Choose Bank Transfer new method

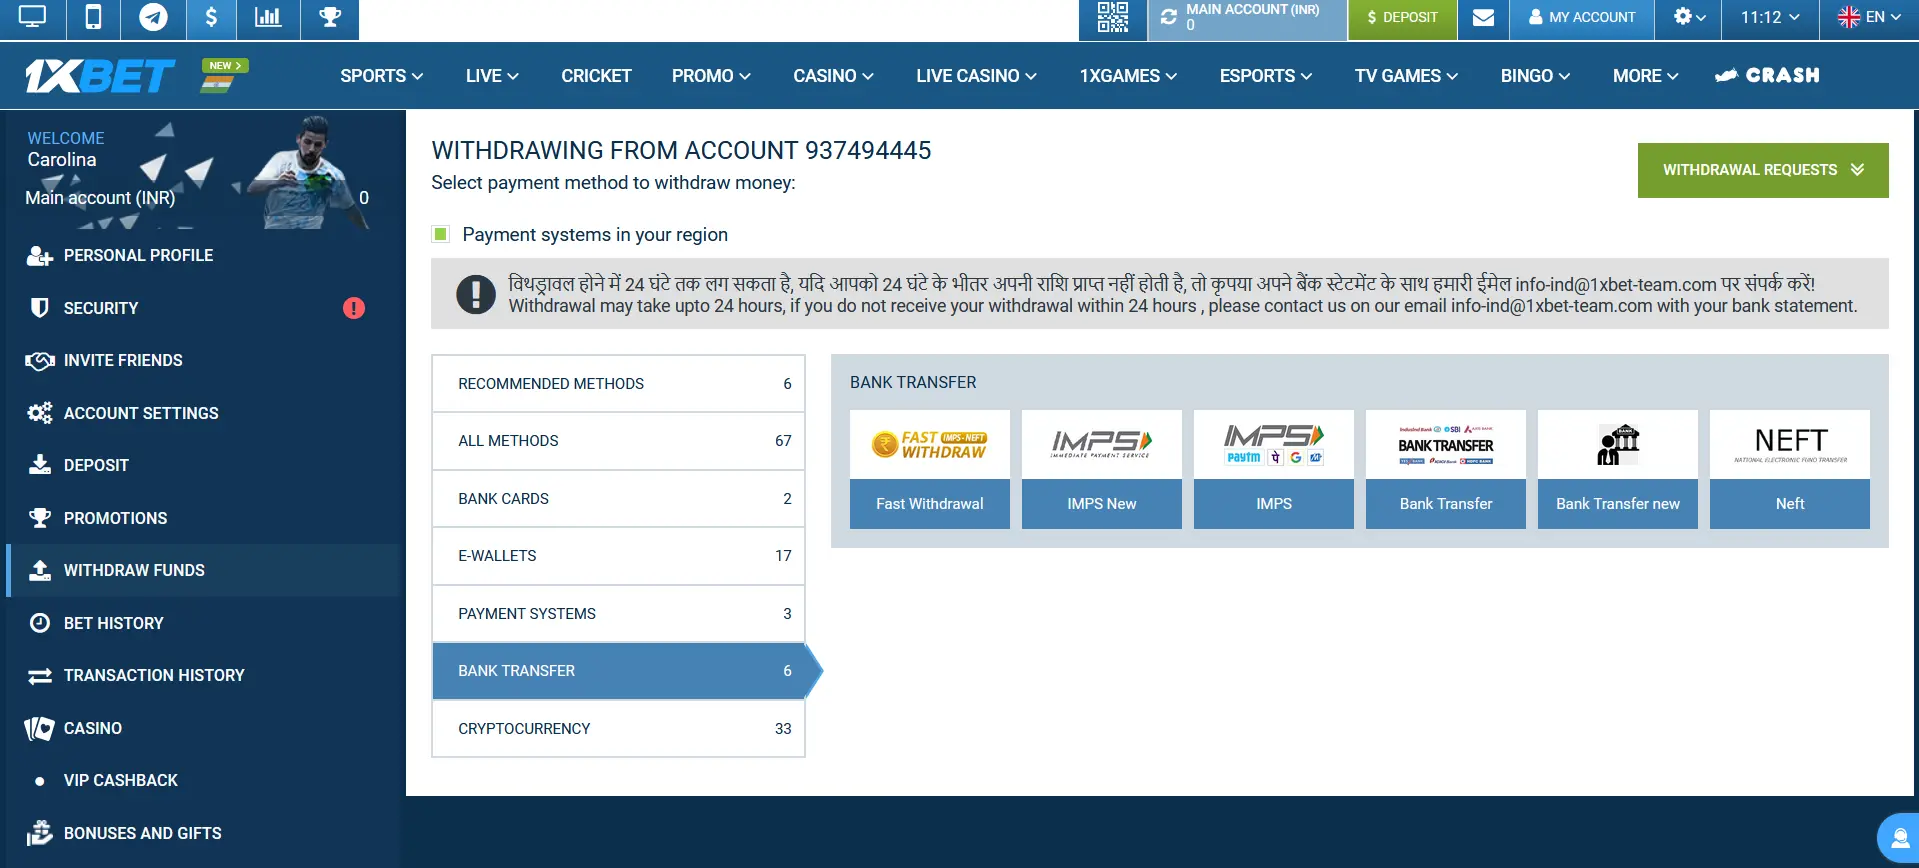1618,469
